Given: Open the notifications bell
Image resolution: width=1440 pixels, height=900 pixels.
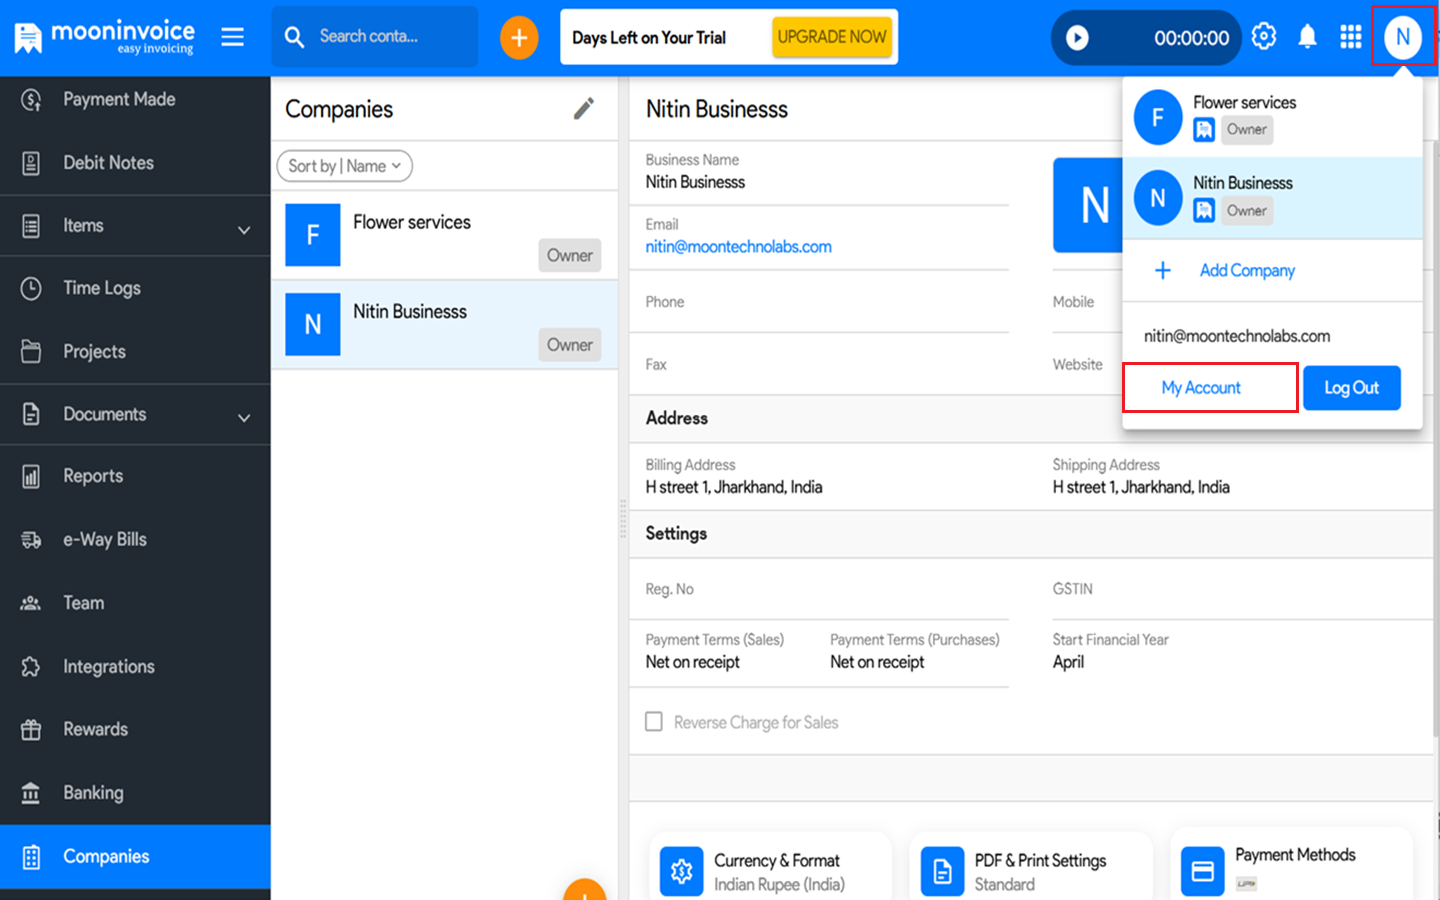Looking at the screenshot, I should (1307, 37).
